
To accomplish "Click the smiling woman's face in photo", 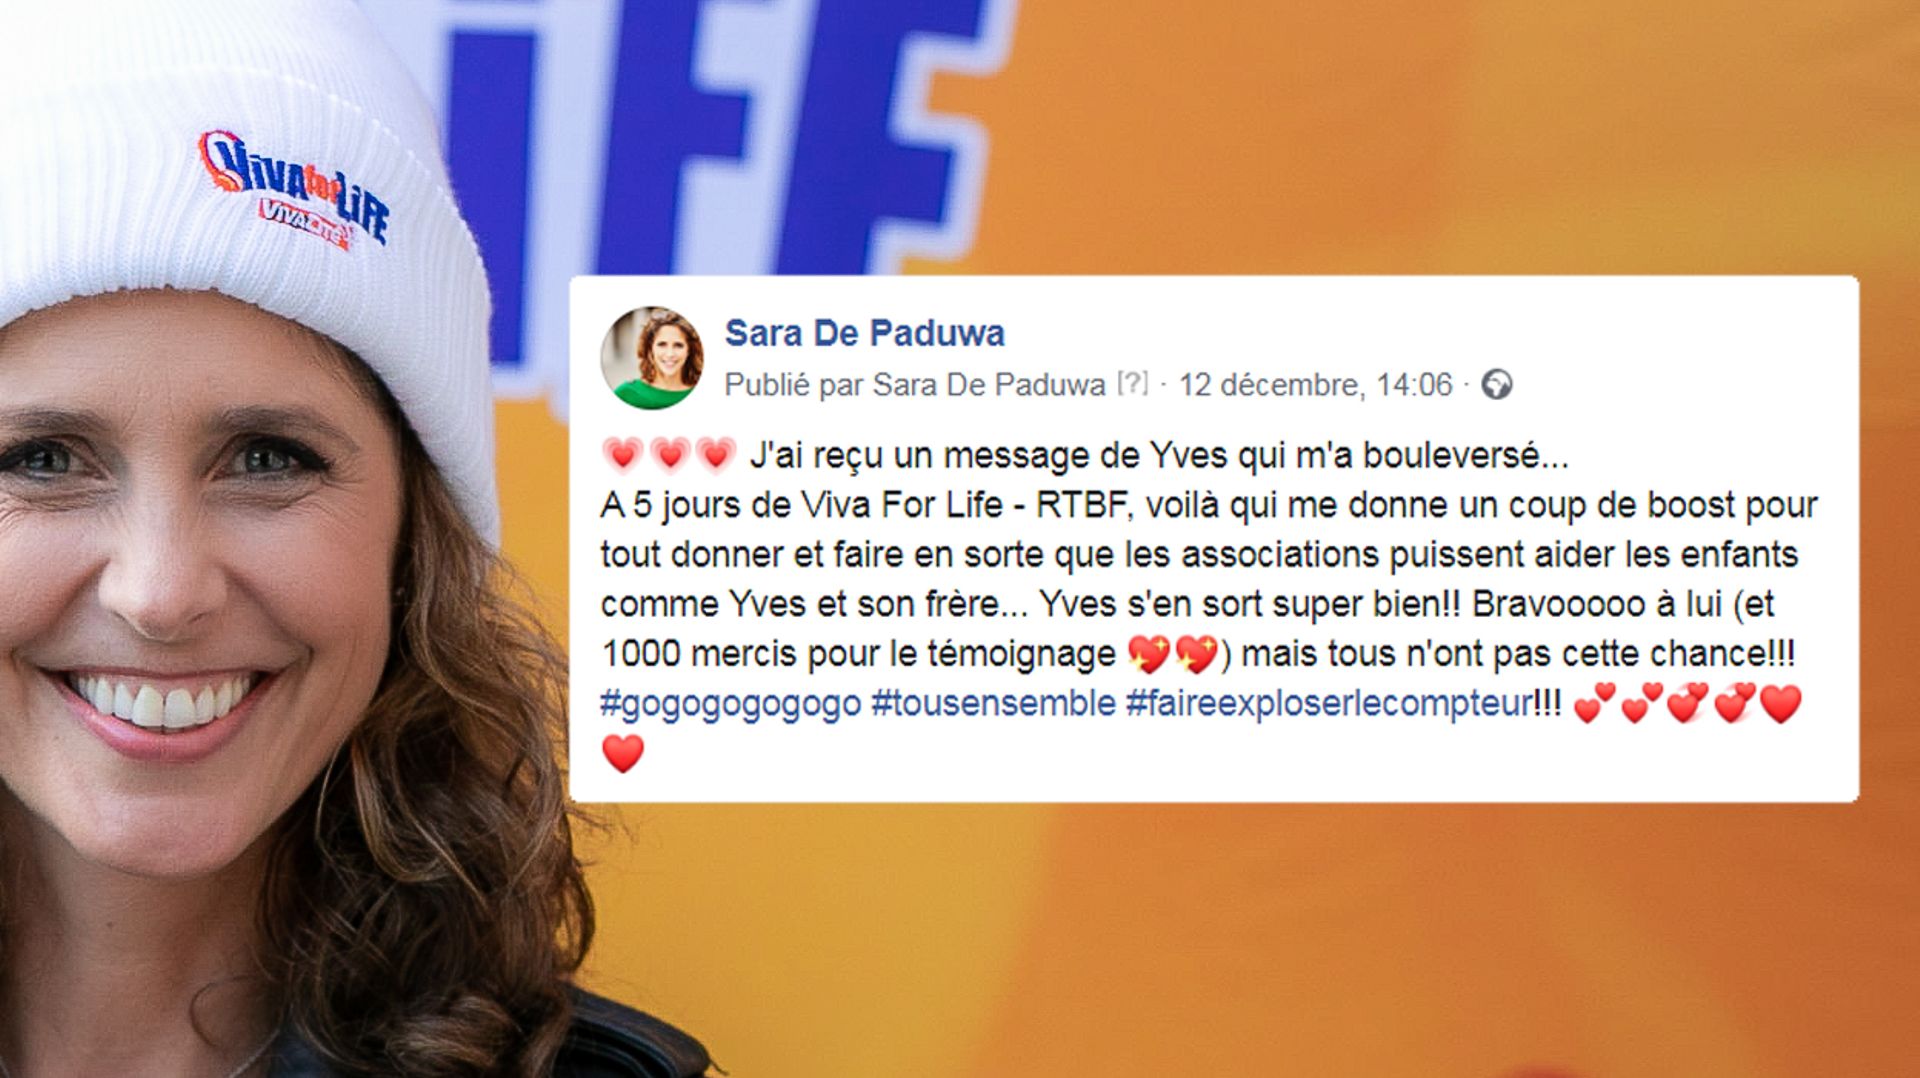I will point(190,560).
